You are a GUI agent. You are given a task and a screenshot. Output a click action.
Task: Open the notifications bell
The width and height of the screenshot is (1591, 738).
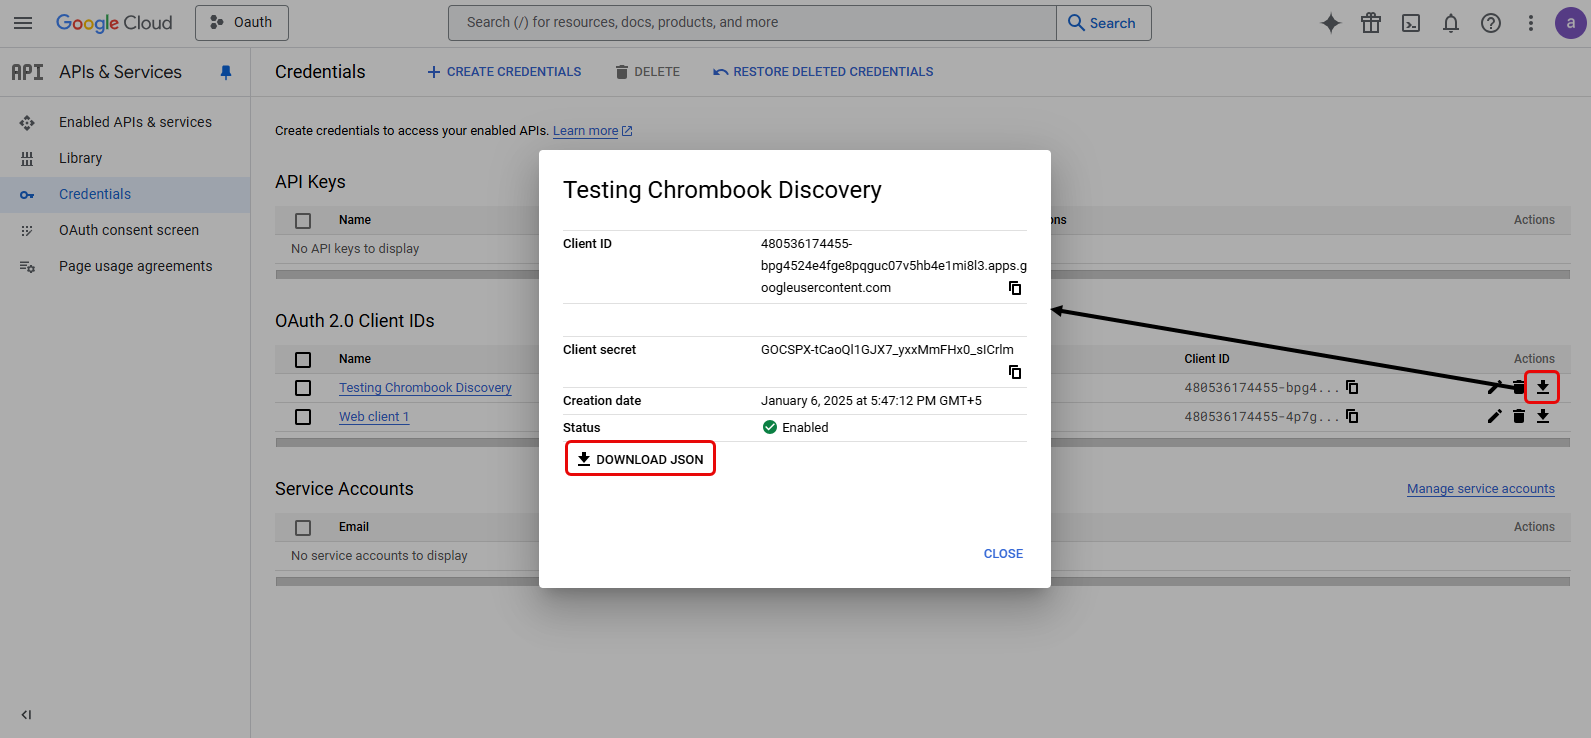pos(1451,23)
